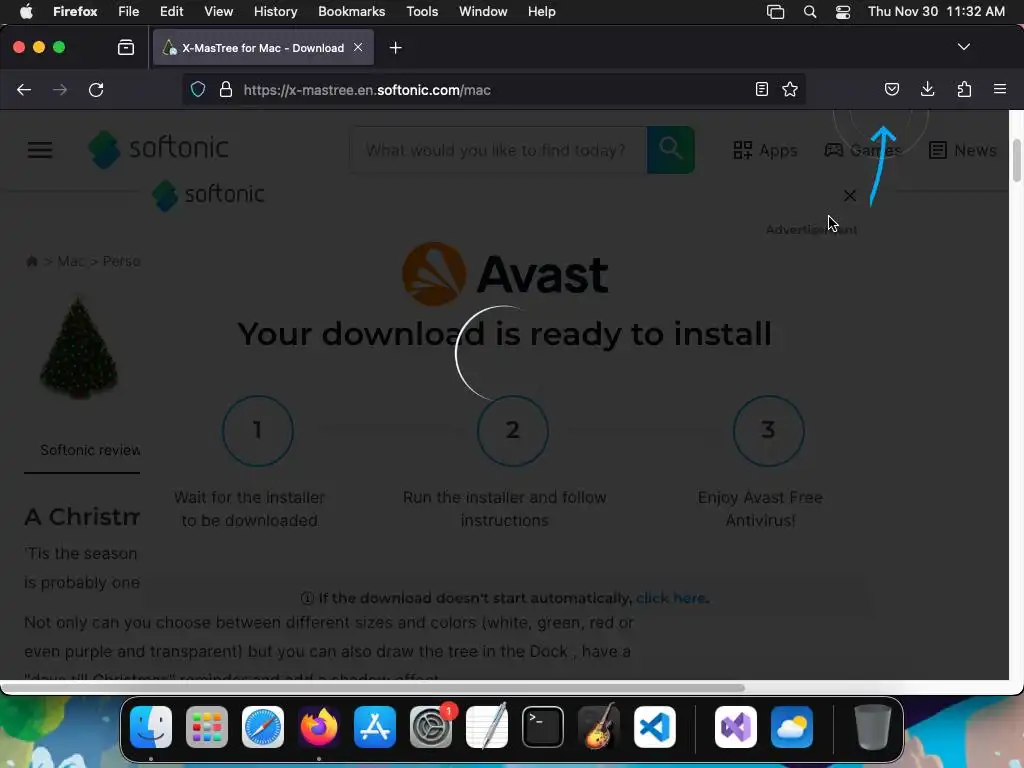Close the X-MasTree for Mac tab
Screen dimensions: 1024x768
tap(358, 48)
